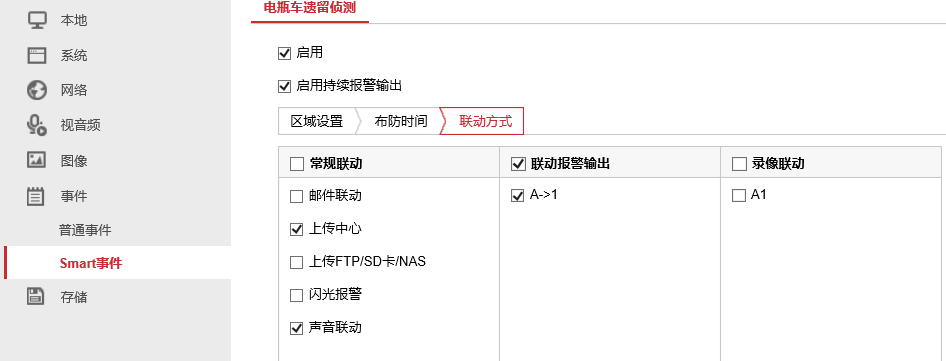The width and height of the screenshot is (946, 361).
Task: Disable 声音联动 checkbox
Action: coord(296,328)
